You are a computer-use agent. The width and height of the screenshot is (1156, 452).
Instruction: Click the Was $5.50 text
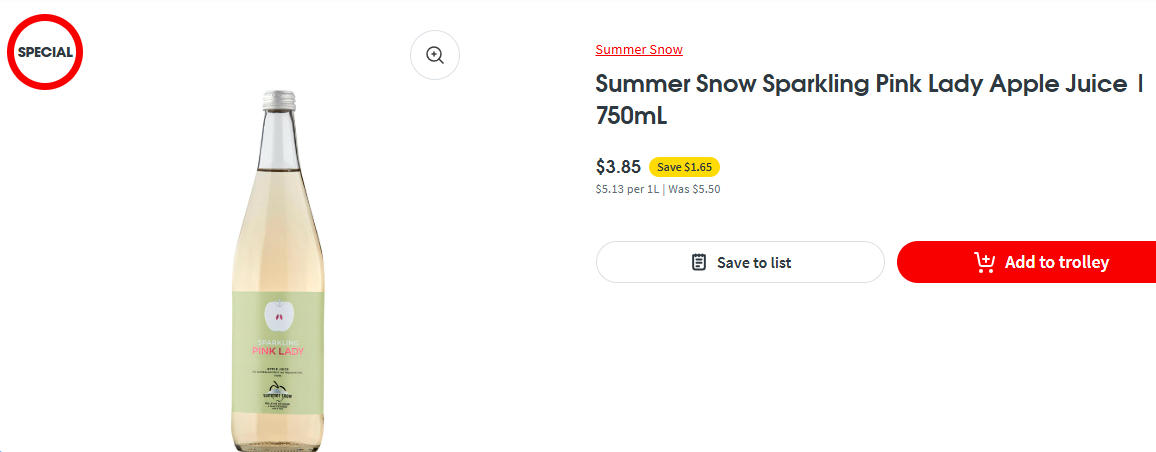point(694,189)
